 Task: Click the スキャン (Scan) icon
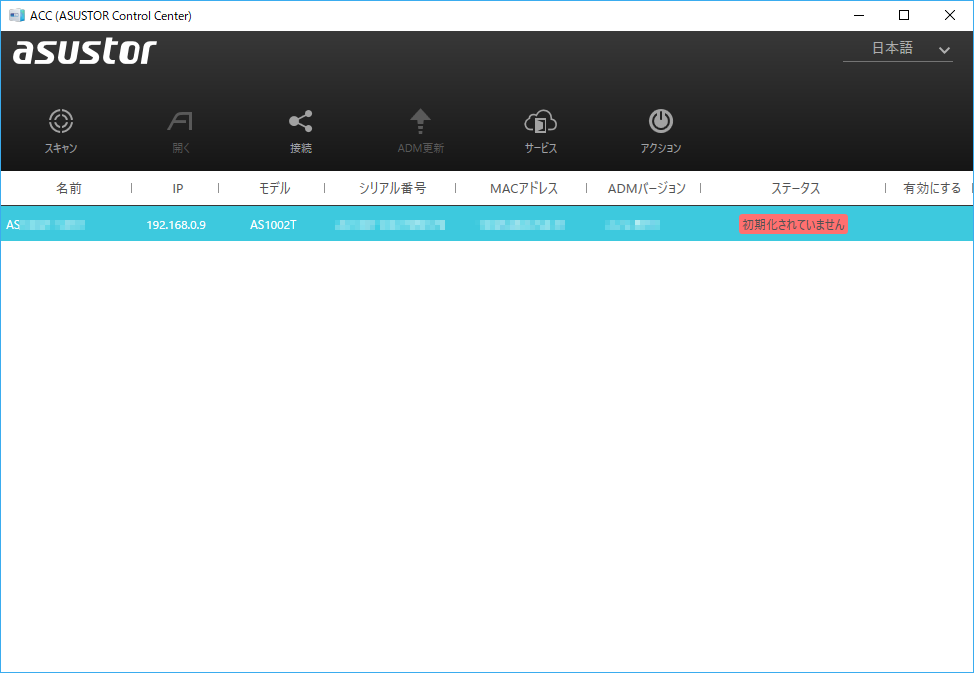point(61,121)
